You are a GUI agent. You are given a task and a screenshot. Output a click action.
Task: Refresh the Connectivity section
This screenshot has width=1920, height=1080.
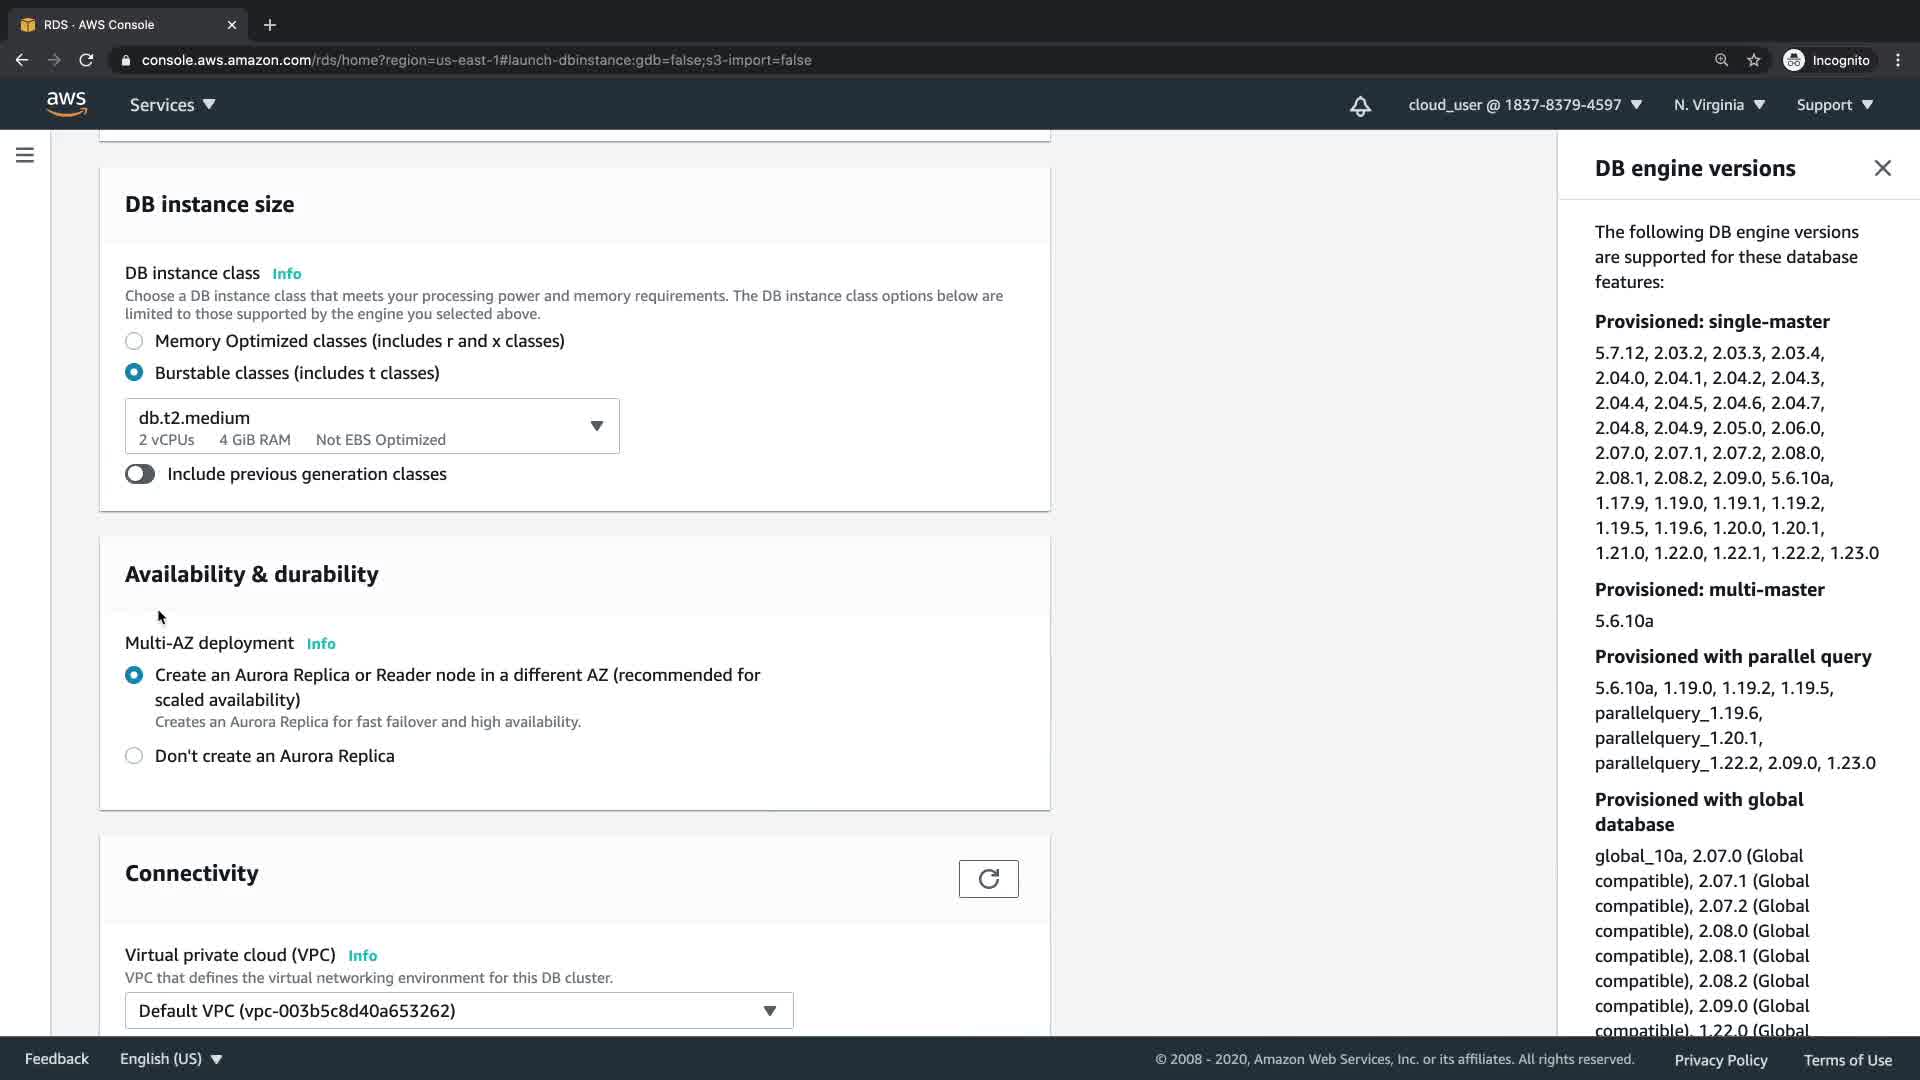point(988,879)
